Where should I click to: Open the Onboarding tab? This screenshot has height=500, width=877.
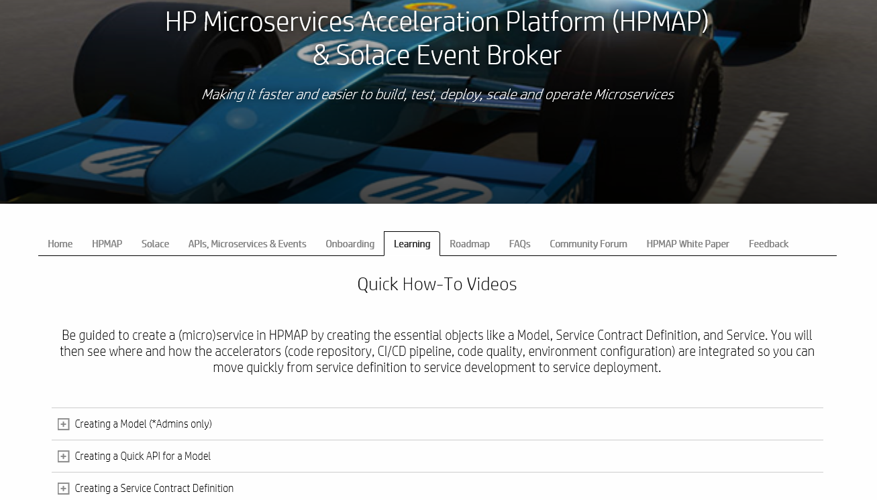350,244
